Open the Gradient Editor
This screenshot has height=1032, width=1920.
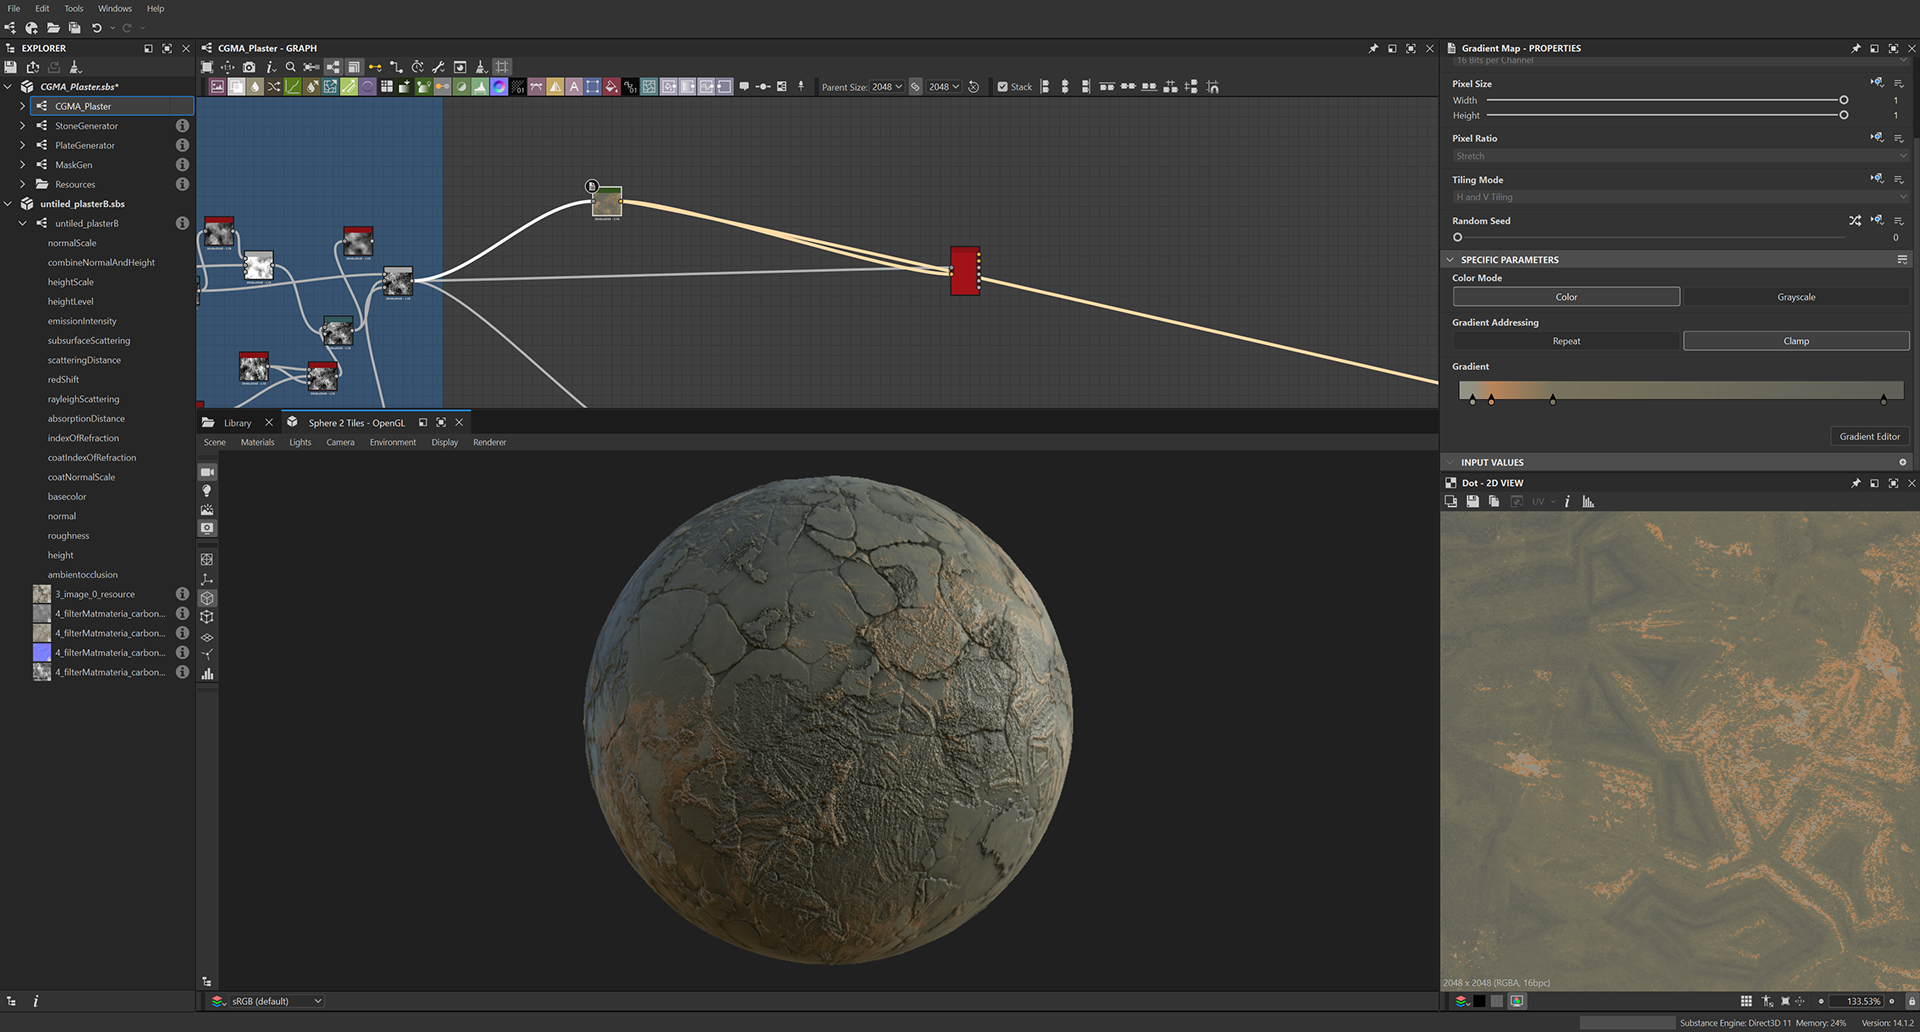pos(1869,436)
